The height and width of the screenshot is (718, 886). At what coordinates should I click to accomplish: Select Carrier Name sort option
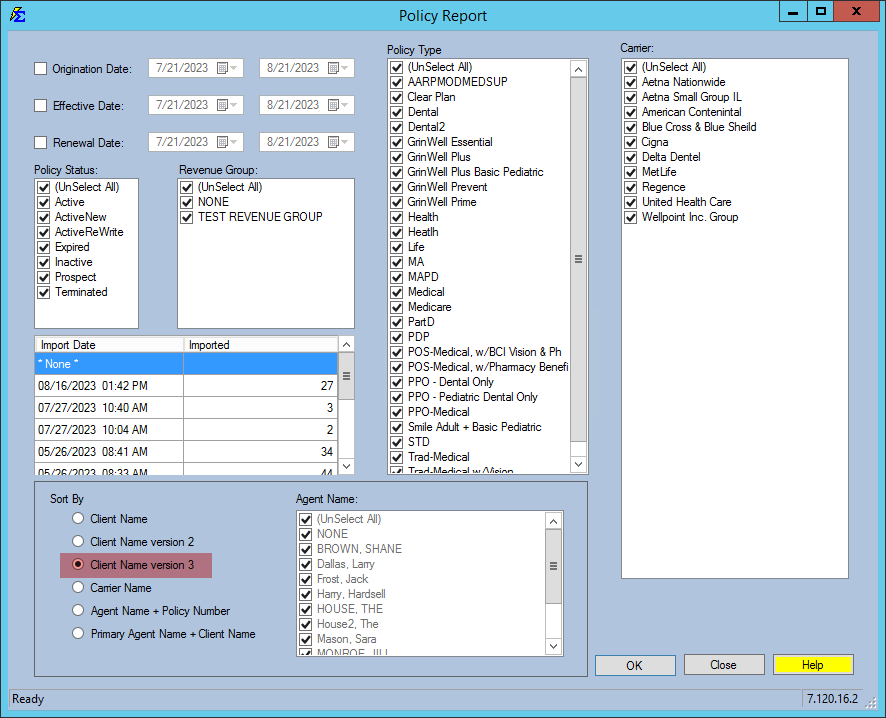[x=78, y=588]
